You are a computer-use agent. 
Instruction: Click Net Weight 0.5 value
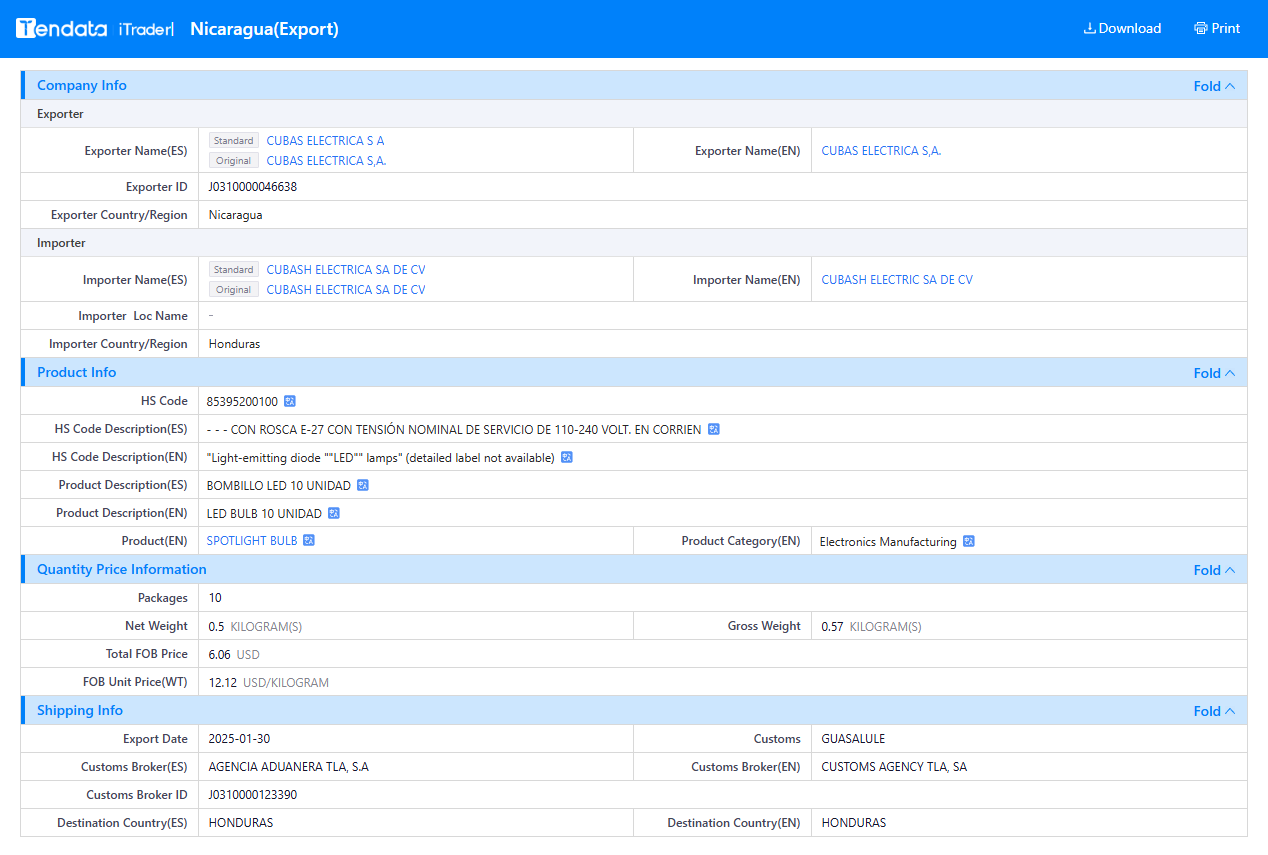point(216,627)
